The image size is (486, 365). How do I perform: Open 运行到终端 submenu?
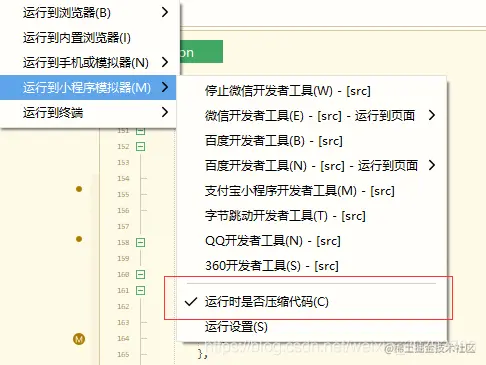click(88, 113)
